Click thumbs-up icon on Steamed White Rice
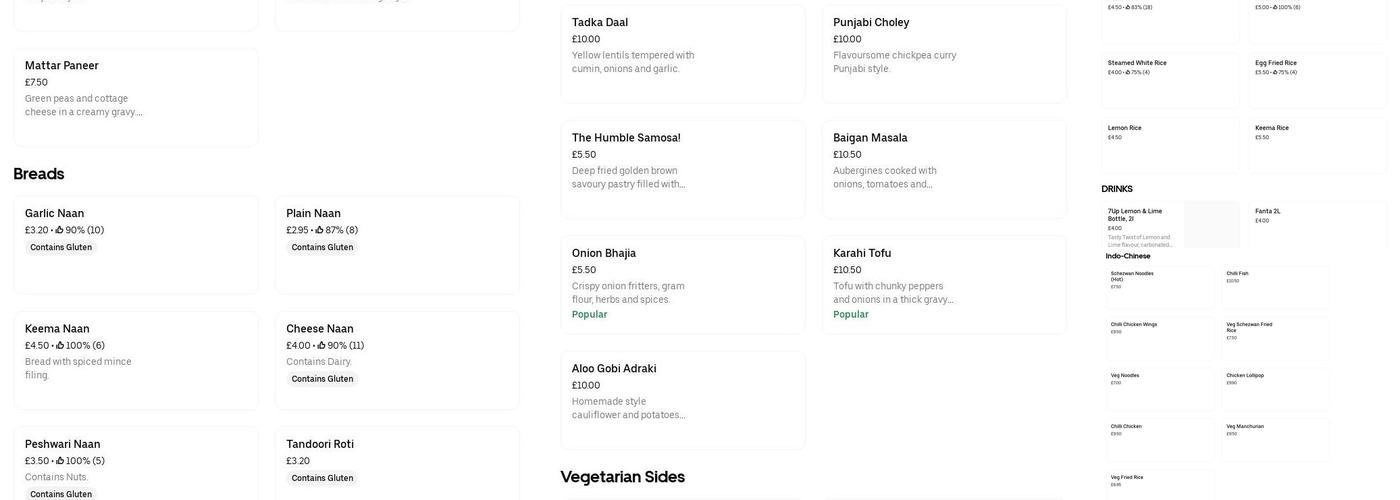1400x500 pixels. [1128, 72]
